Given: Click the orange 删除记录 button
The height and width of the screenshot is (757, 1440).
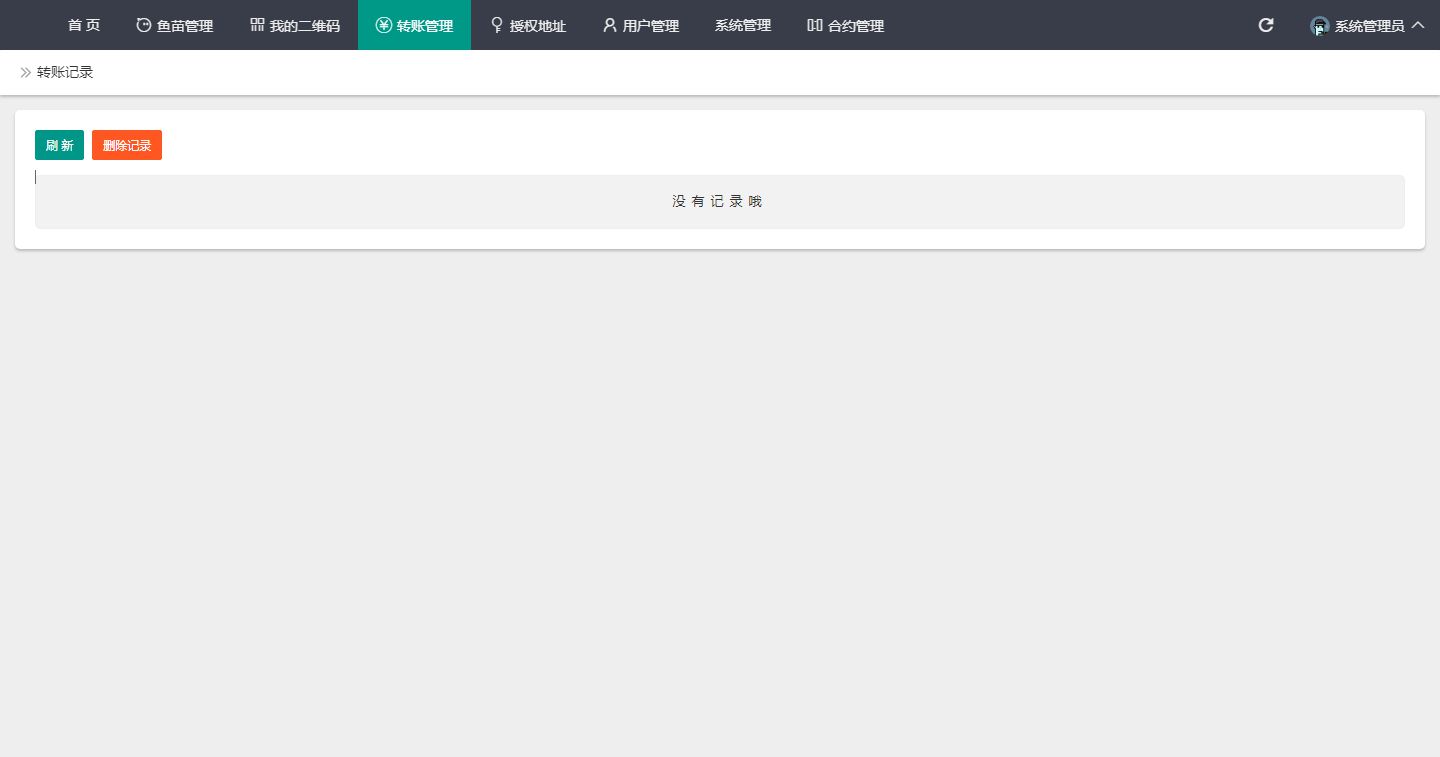Looking at the screenshot, I should (x=126, y=144).
